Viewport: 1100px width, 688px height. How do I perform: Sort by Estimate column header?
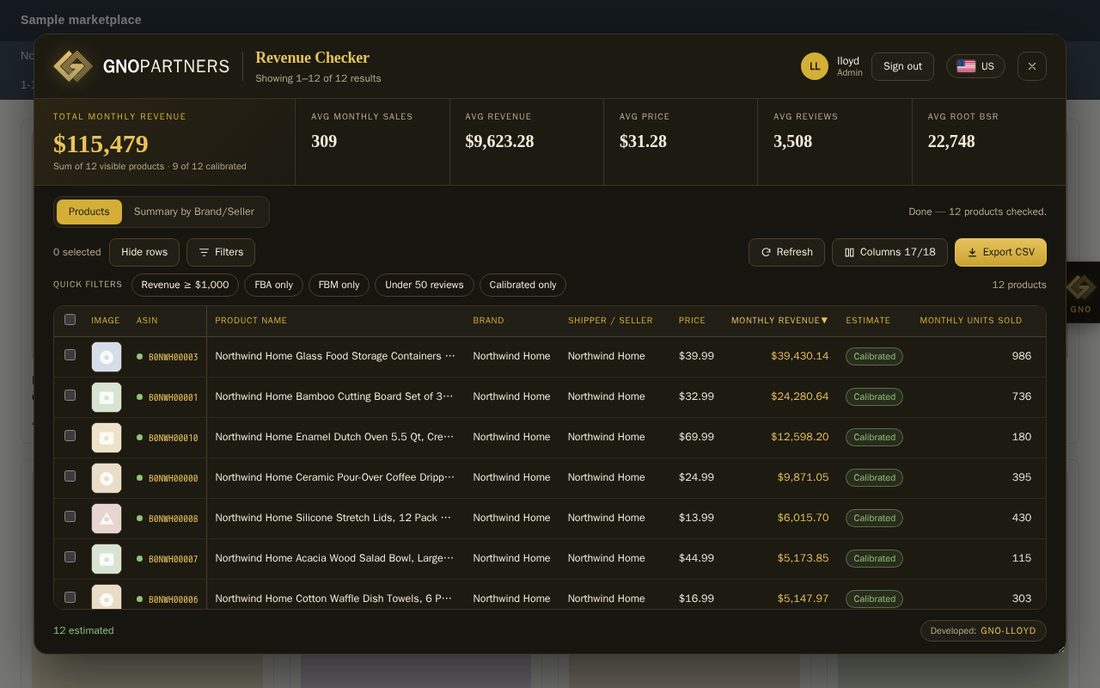pyautogui.click(x=868, y=321)
